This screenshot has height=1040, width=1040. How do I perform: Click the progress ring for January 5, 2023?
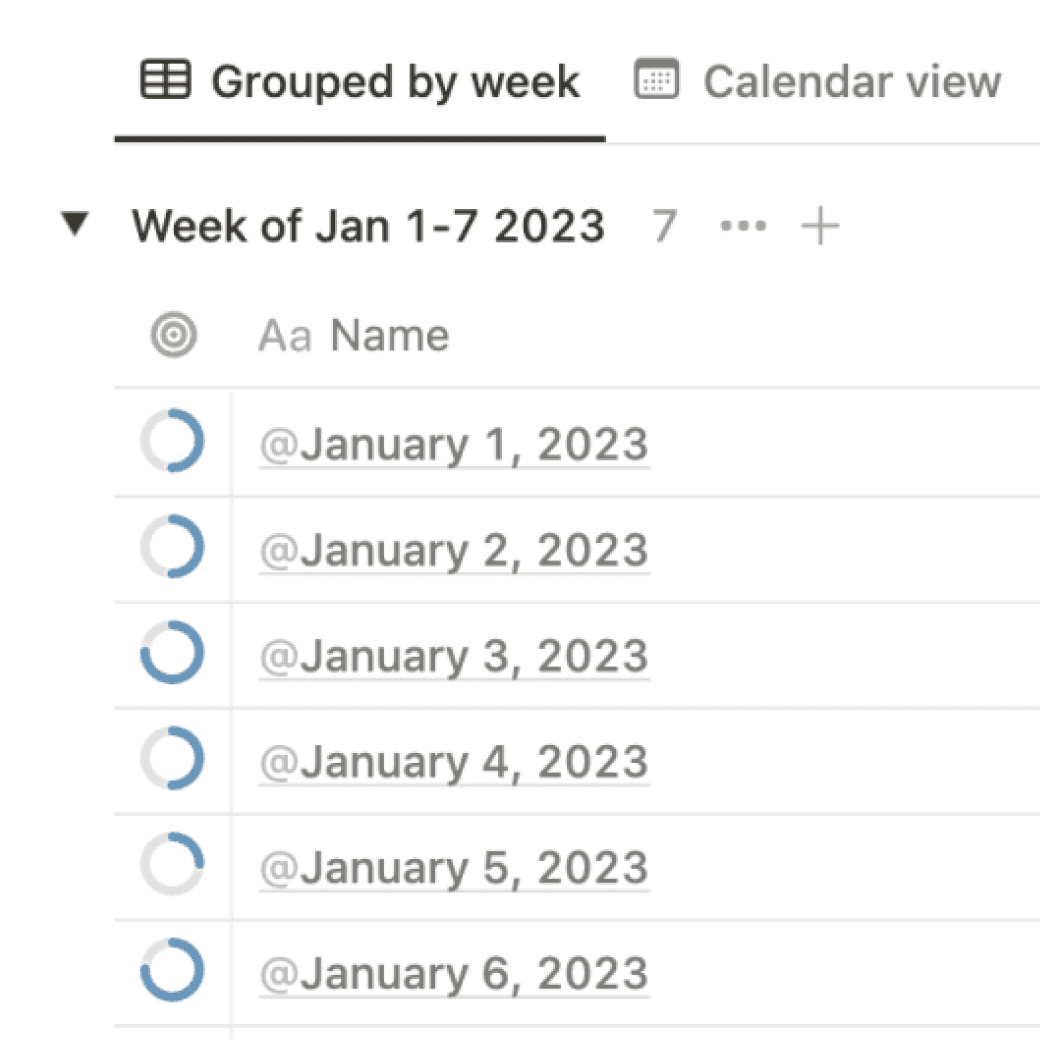click(x=172, y=864)
